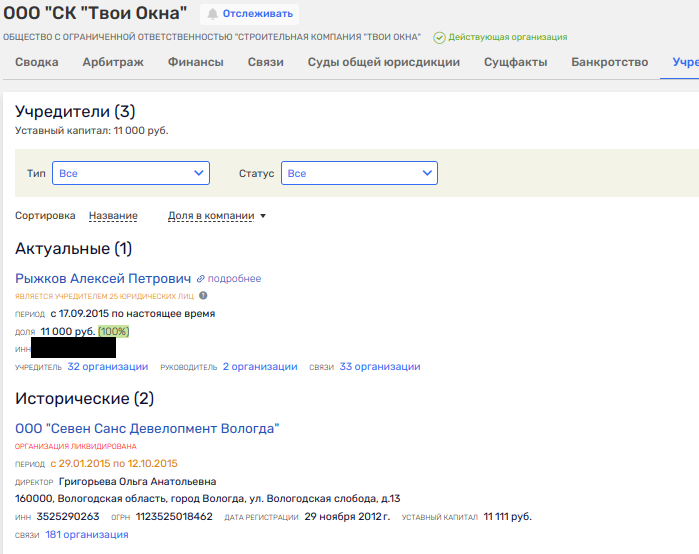The image size is (699, 554).
Task: Open 33 организации connections link
Action: click(380, 367)
